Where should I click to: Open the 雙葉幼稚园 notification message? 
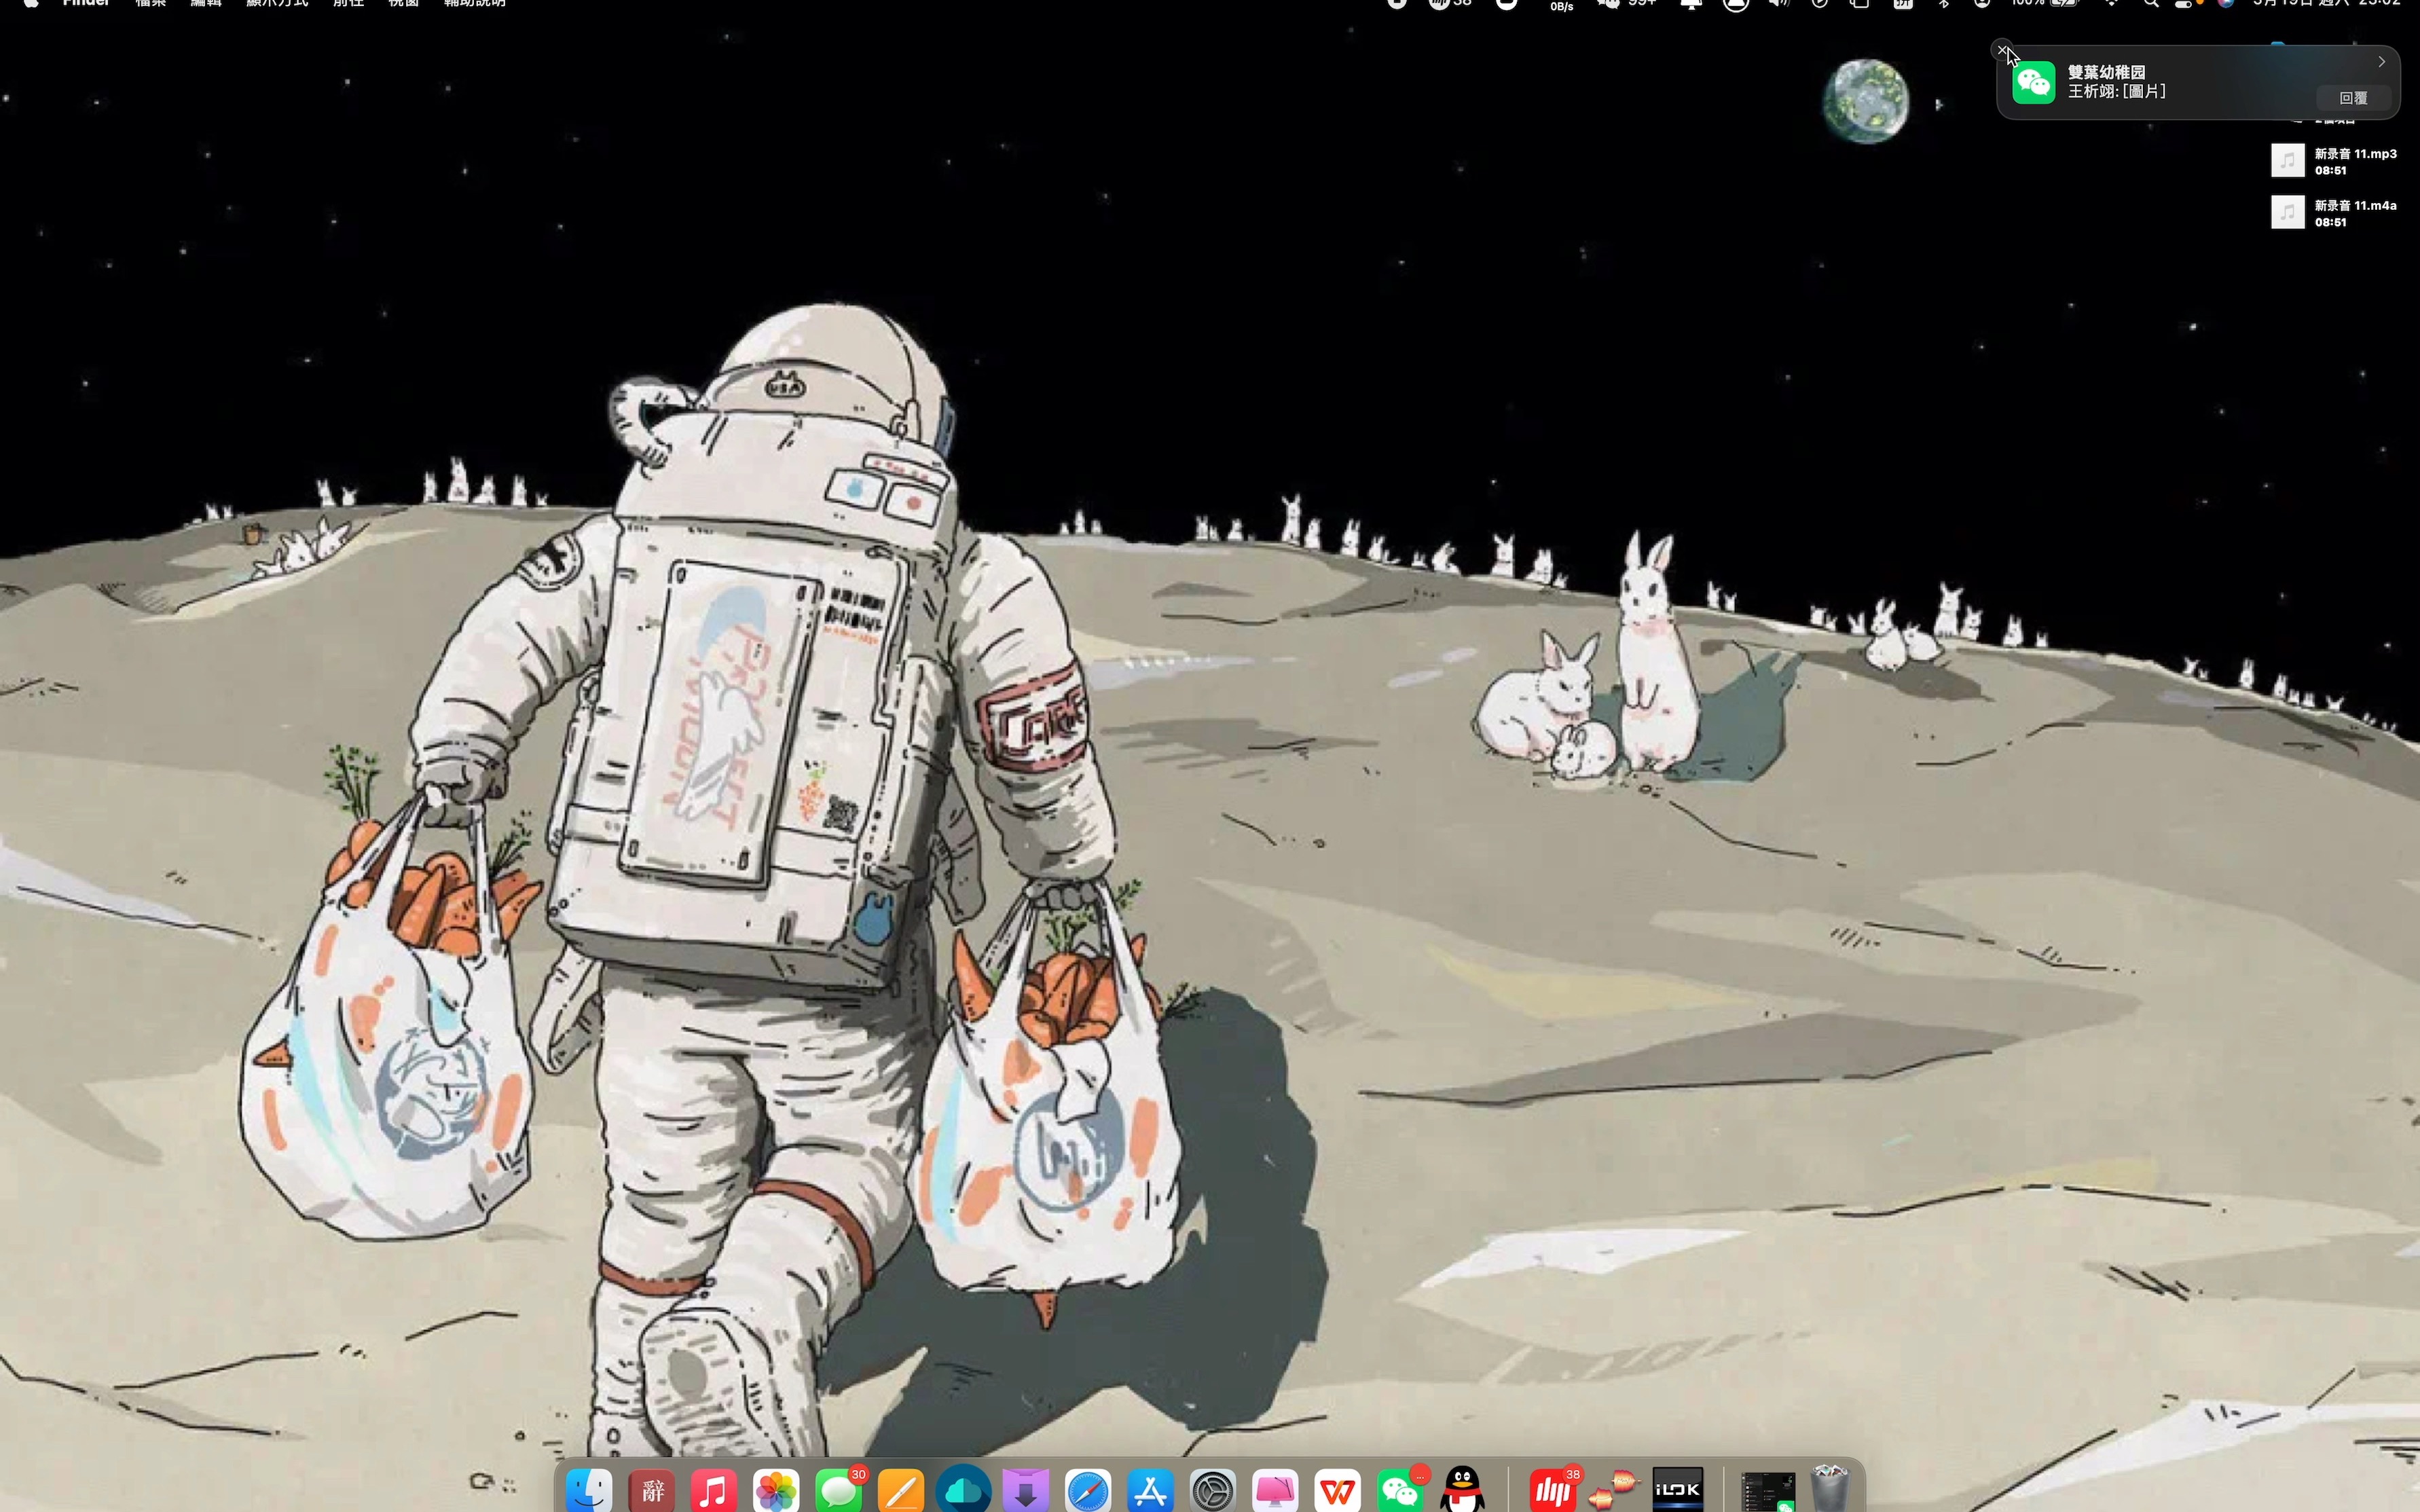(x=2198, y=82)
